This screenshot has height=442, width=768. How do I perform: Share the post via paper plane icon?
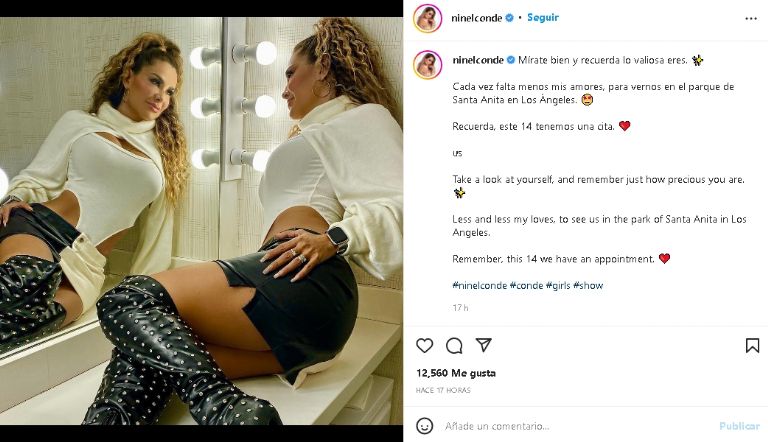[x=483, y=345]
